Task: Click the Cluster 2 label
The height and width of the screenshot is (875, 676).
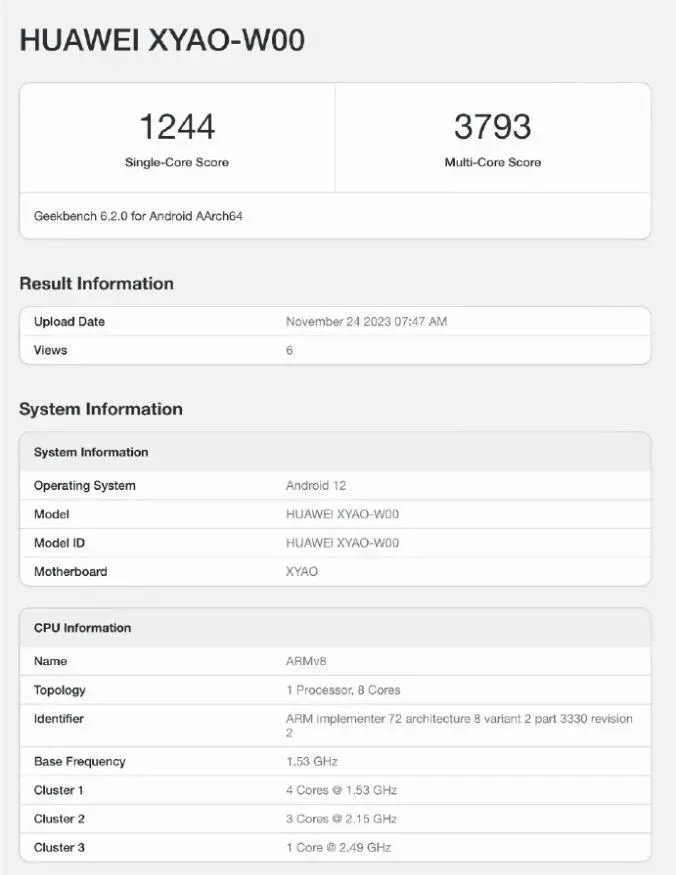Action: (59, 819)
